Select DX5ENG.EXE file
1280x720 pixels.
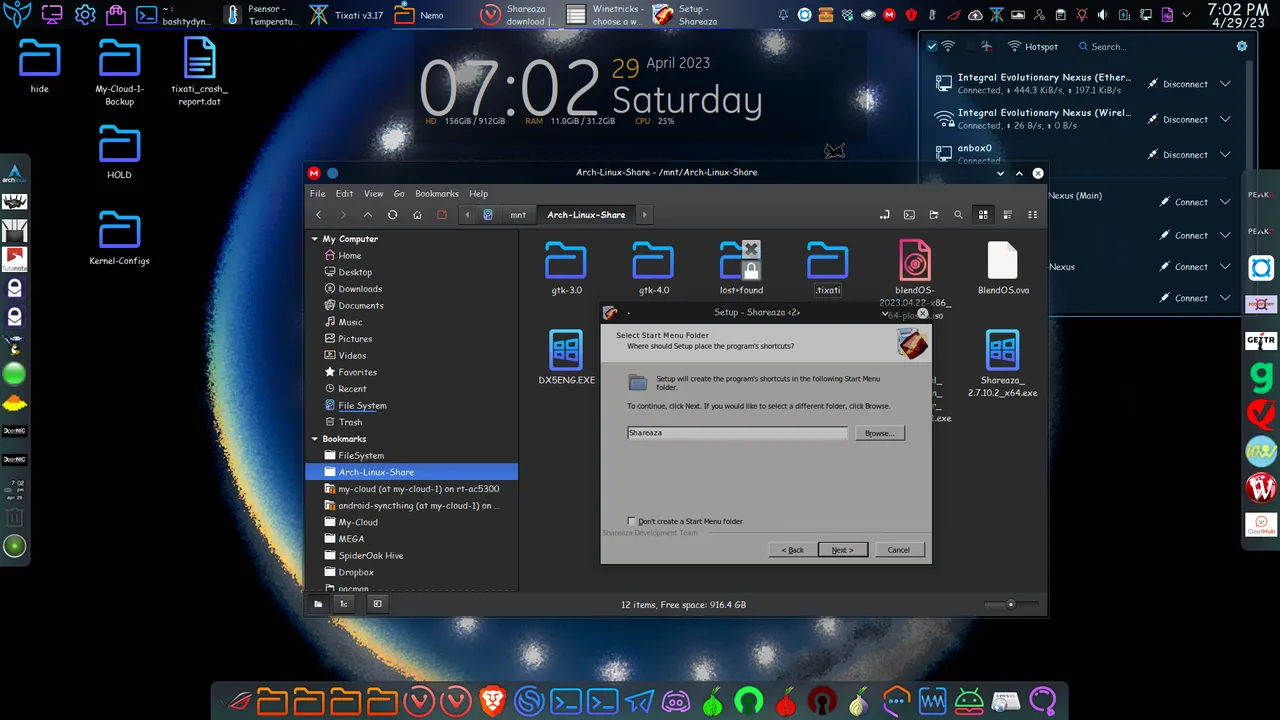[566, 357]
